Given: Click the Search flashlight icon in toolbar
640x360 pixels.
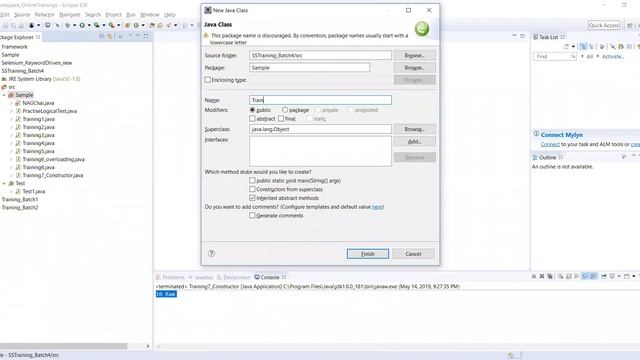Looking at the screenshot, I should (169, 25).
